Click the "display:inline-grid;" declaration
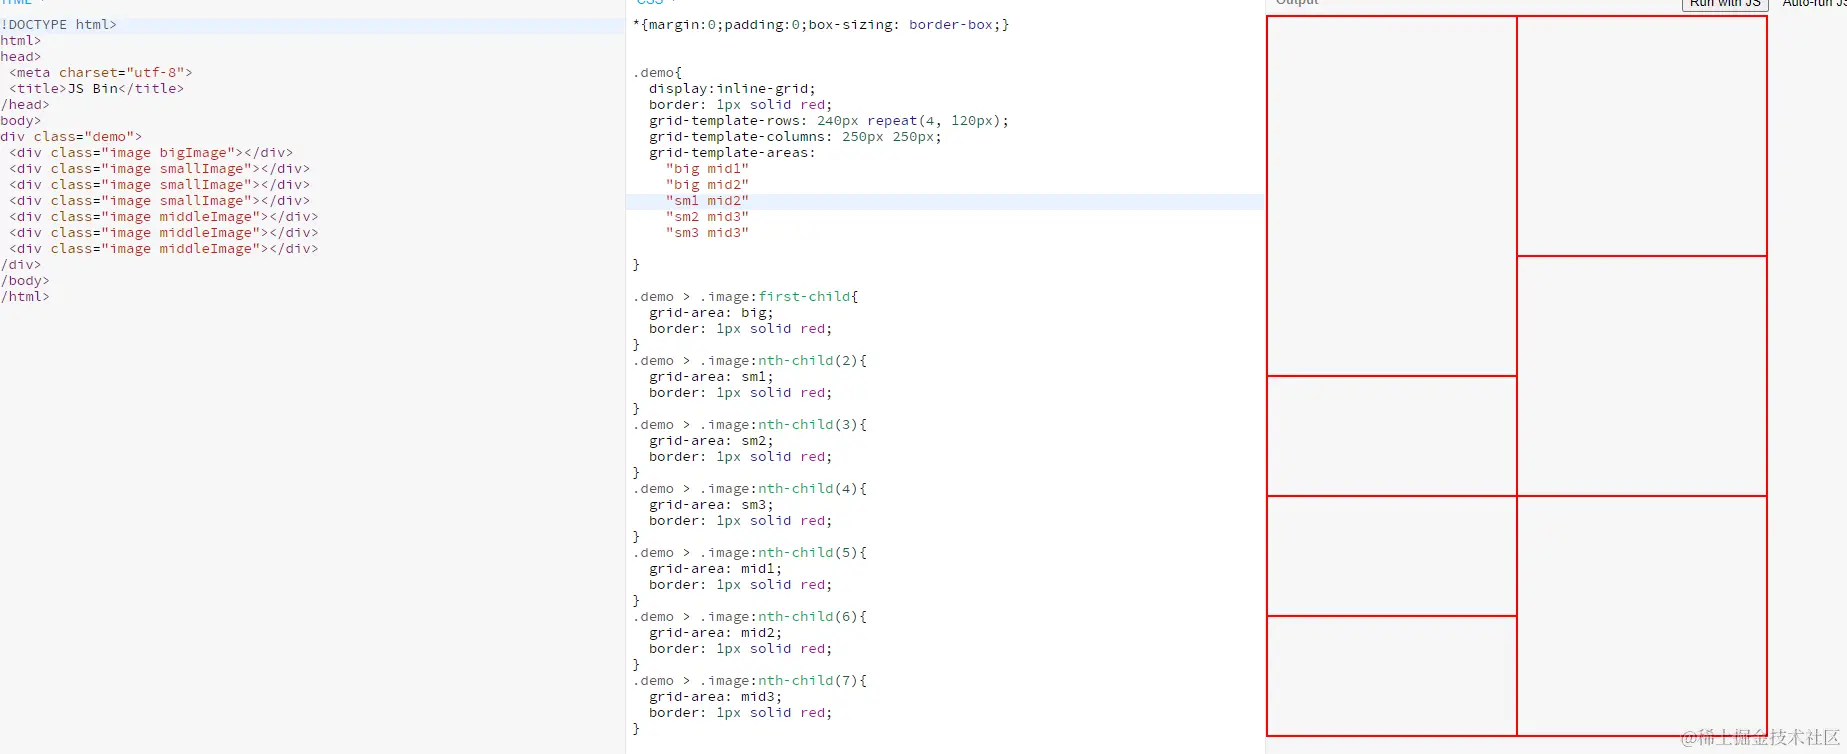1847x754 pixels. tap(732, 89)
